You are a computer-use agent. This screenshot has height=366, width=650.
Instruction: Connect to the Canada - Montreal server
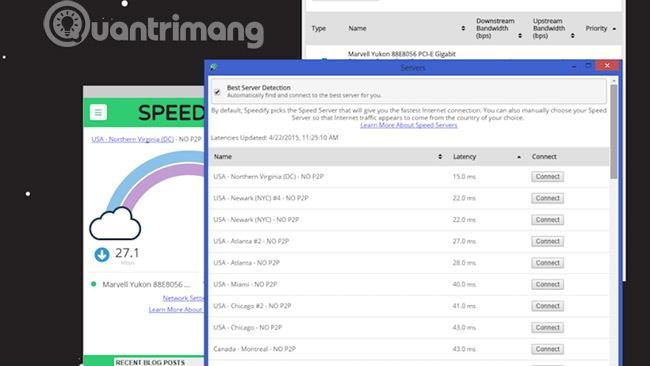point(548,349)
